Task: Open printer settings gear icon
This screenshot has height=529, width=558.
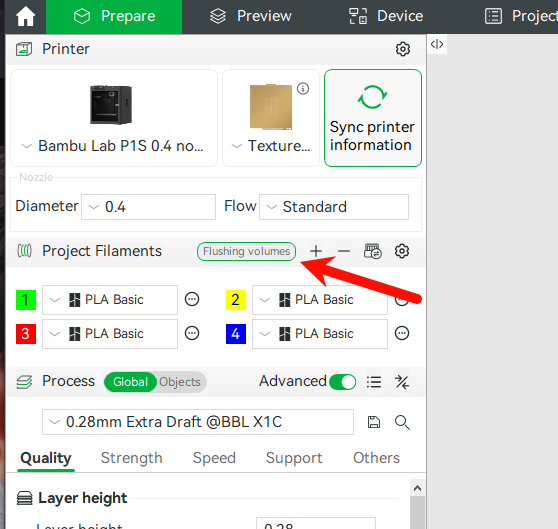Action: point(403,49)
